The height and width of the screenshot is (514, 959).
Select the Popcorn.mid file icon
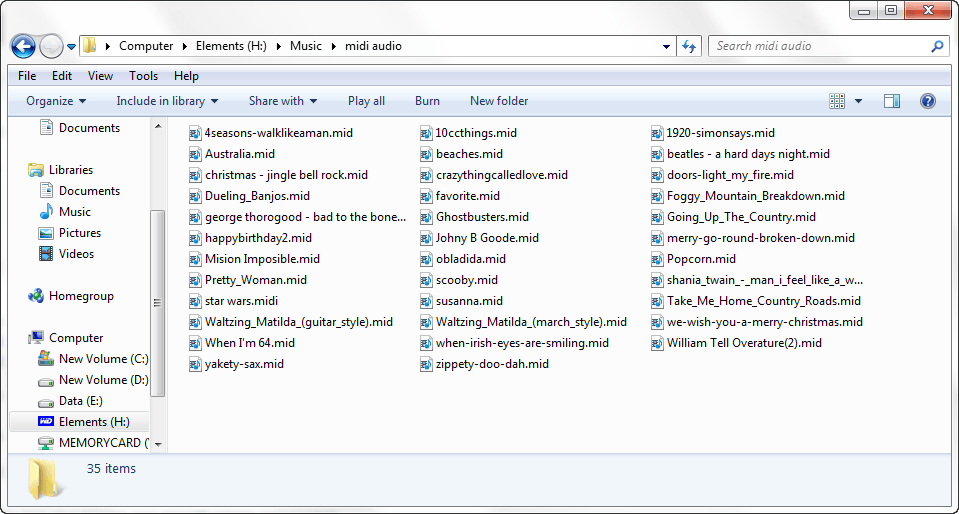pos(657,259)
